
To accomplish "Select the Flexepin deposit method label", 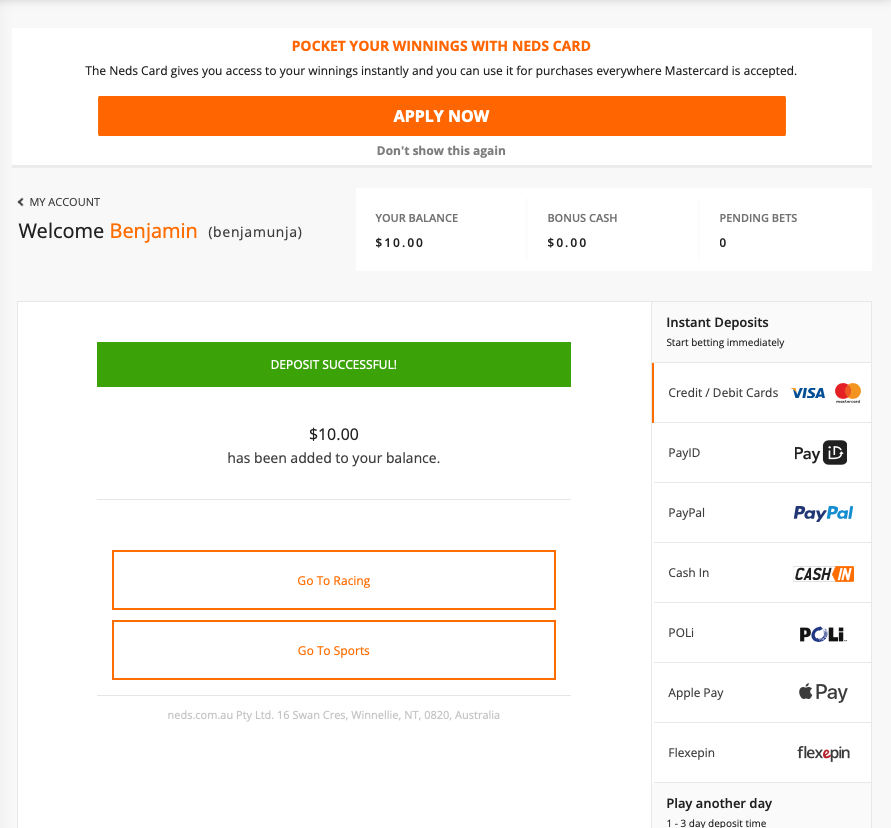I will (692, 753).
